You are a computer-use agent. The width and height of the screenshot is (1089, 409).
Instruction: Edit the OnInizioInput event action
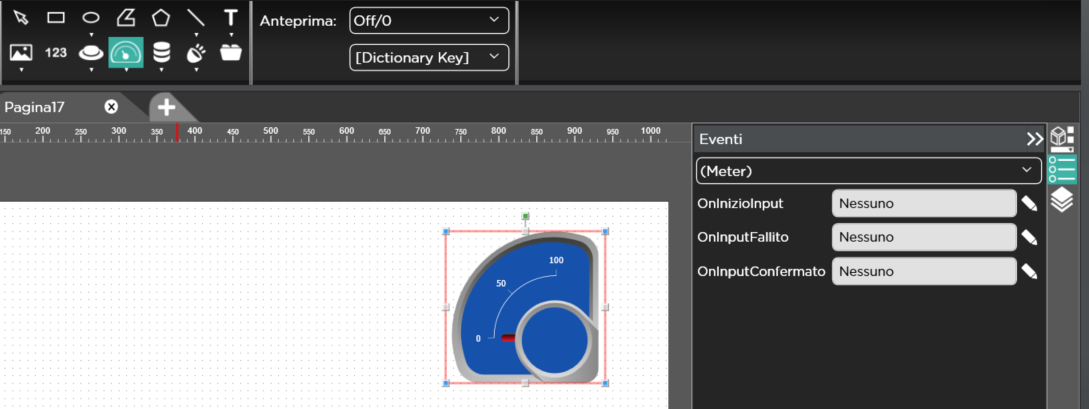[1029, 204]
